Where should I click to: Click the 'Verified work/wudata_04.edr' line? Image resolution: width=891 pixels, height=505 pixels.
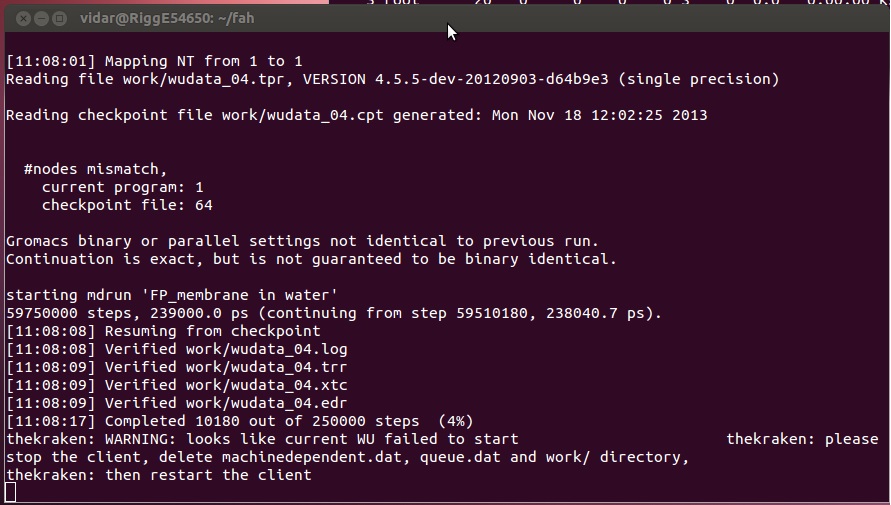click(x=177, y=403)
